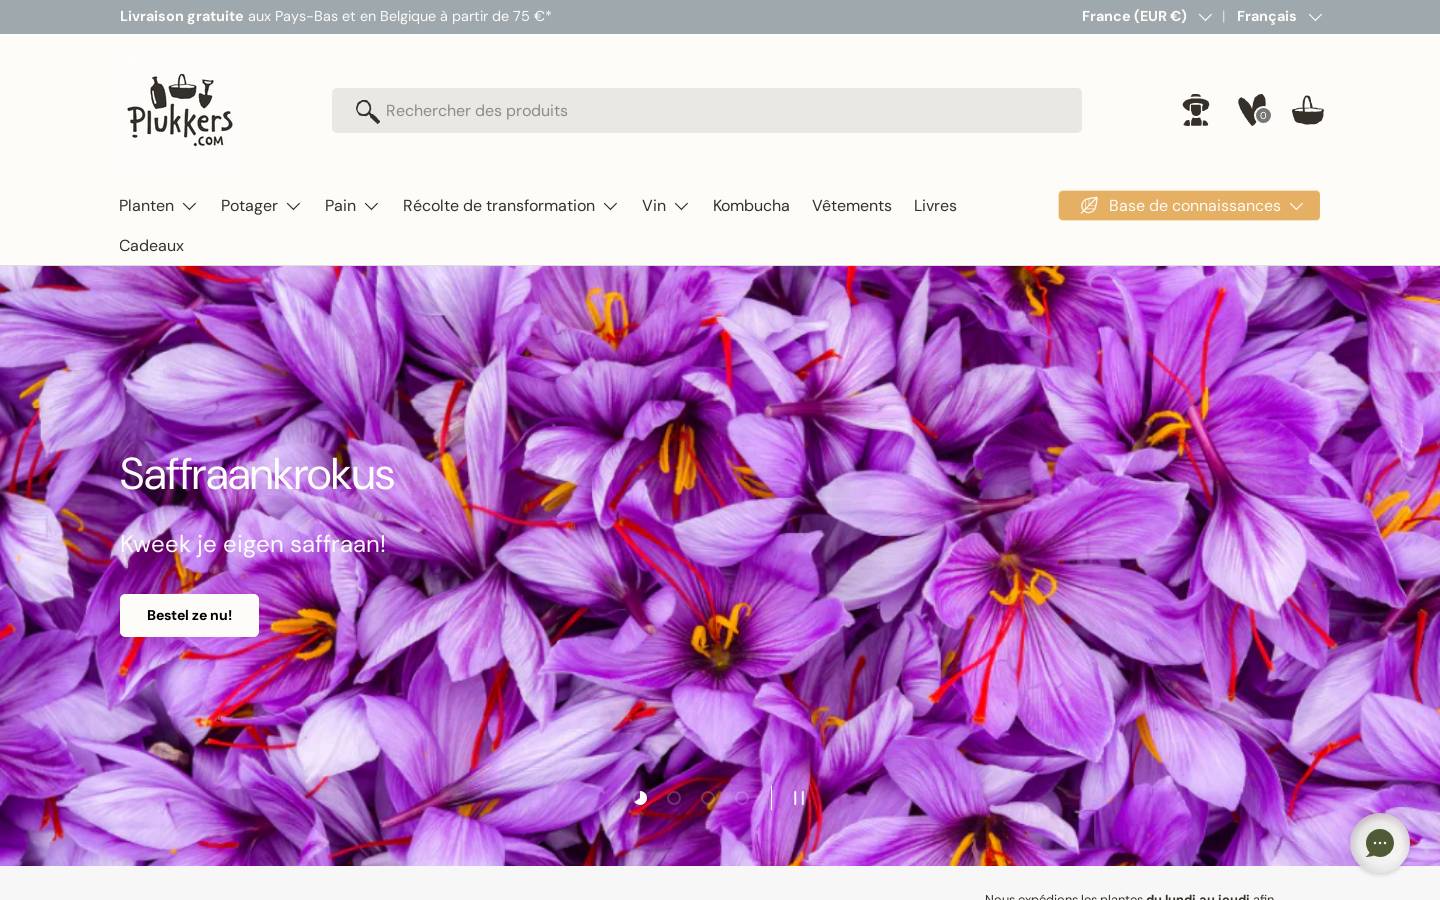Click leaf icon on Base de connaissances

click(1089, 205)
